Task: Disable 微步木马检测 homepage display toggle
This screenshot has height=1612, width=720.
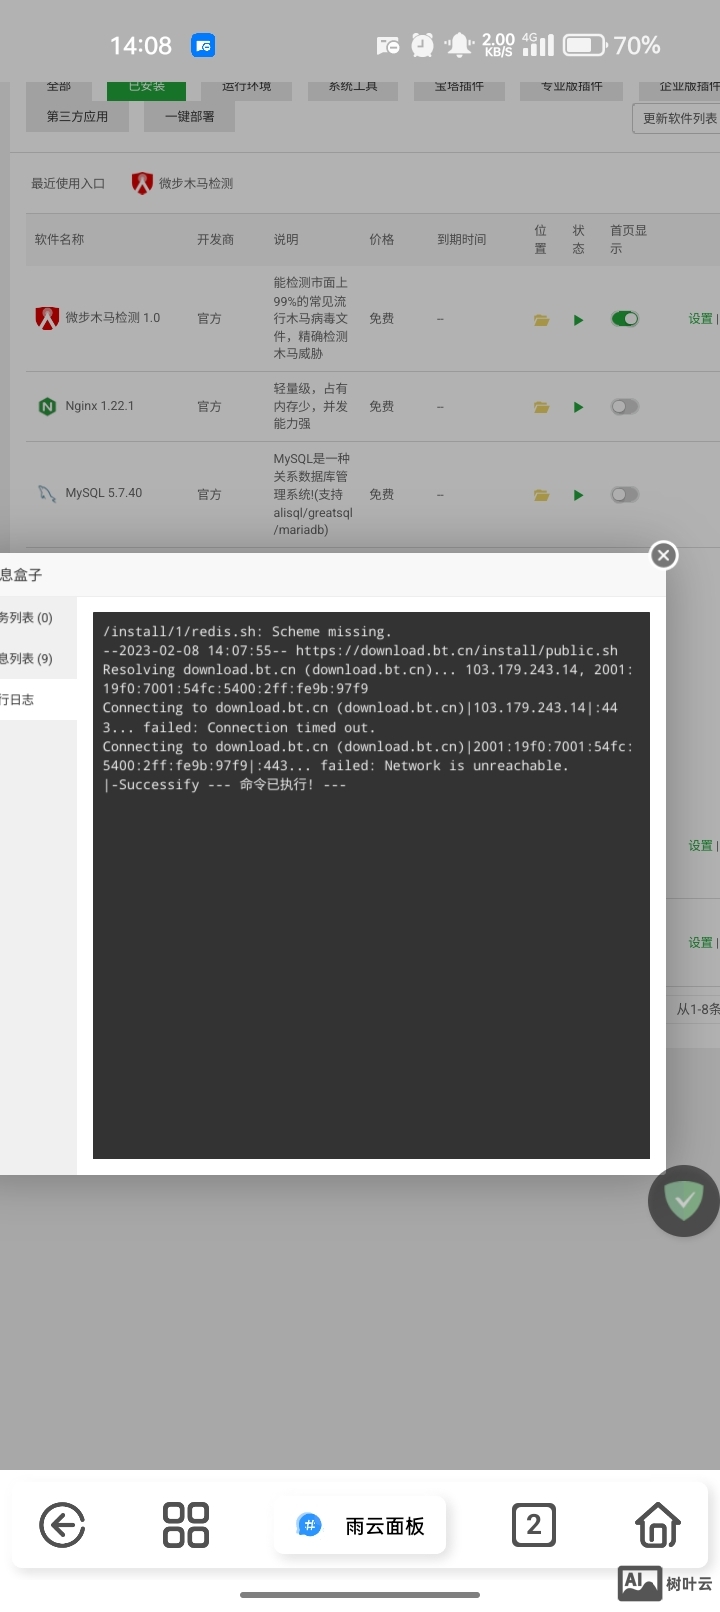Action: (x=625, y=319)
